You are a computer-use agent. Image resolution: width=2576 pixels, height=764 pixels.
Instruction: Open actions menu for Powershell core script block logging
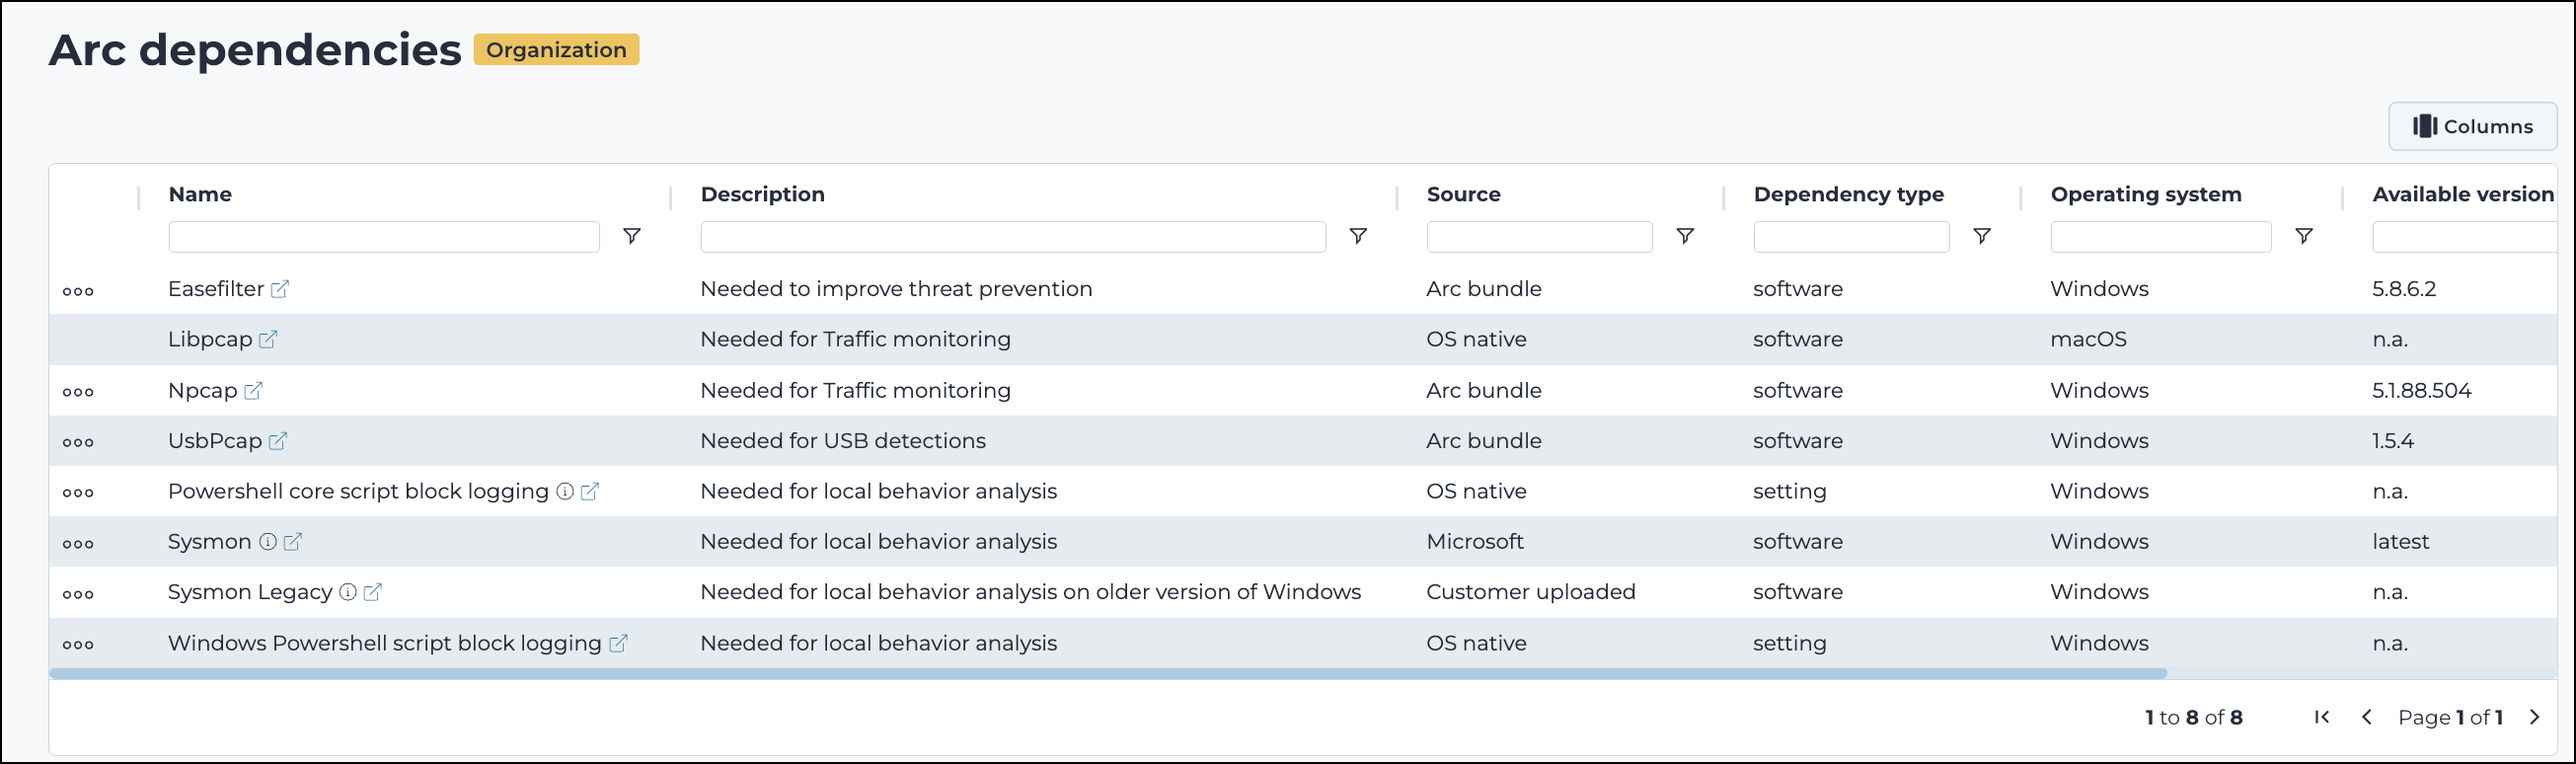point(78,493)
